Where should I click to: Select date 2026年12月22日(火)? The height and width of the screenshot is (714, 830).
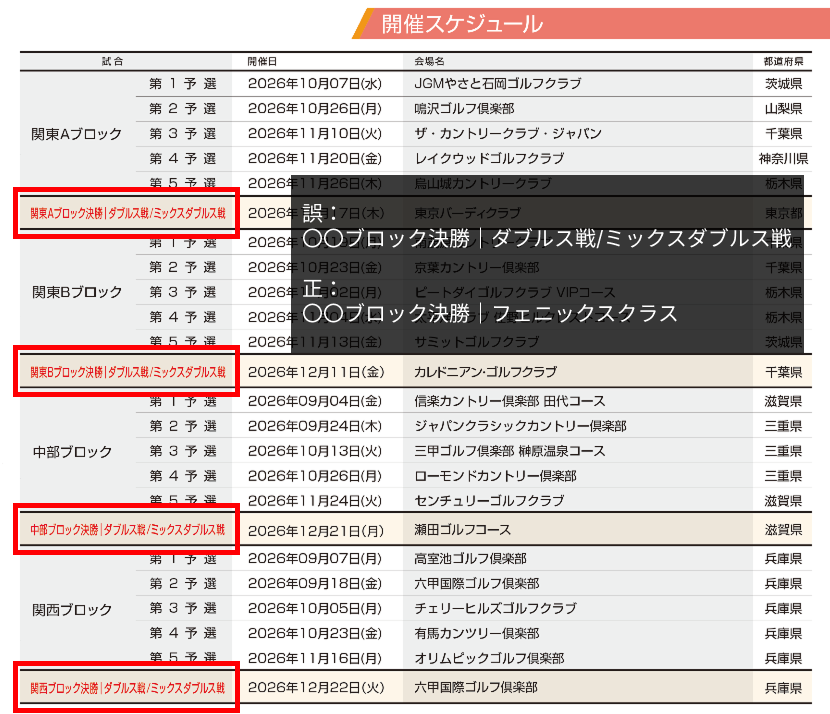pyautogui.click(x=316, y=688)
